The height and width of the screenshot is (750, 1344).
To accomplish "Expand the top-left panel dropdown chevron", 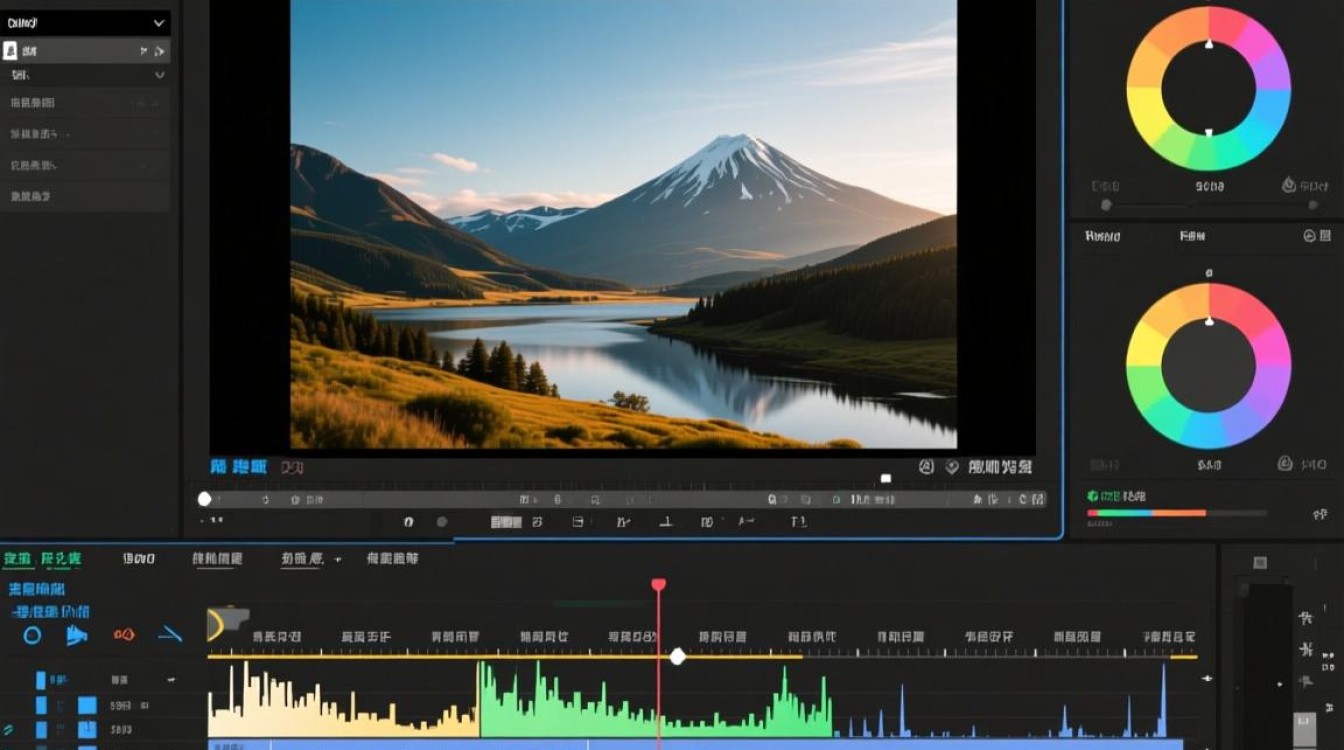I will click(x=159, y=22).
